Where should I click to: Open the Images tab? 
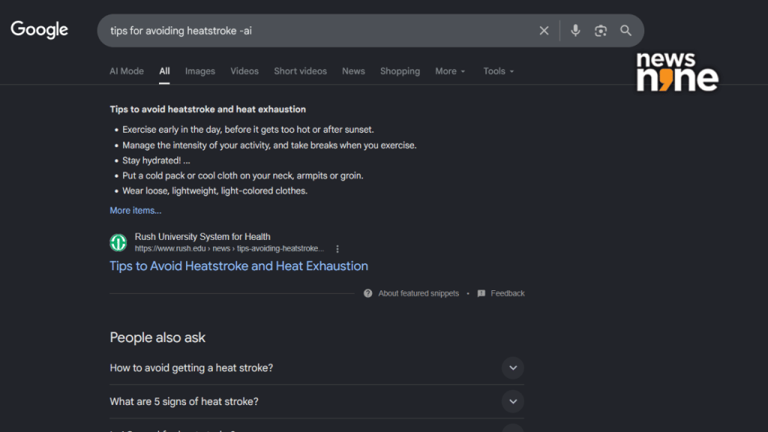pos(200,71)
